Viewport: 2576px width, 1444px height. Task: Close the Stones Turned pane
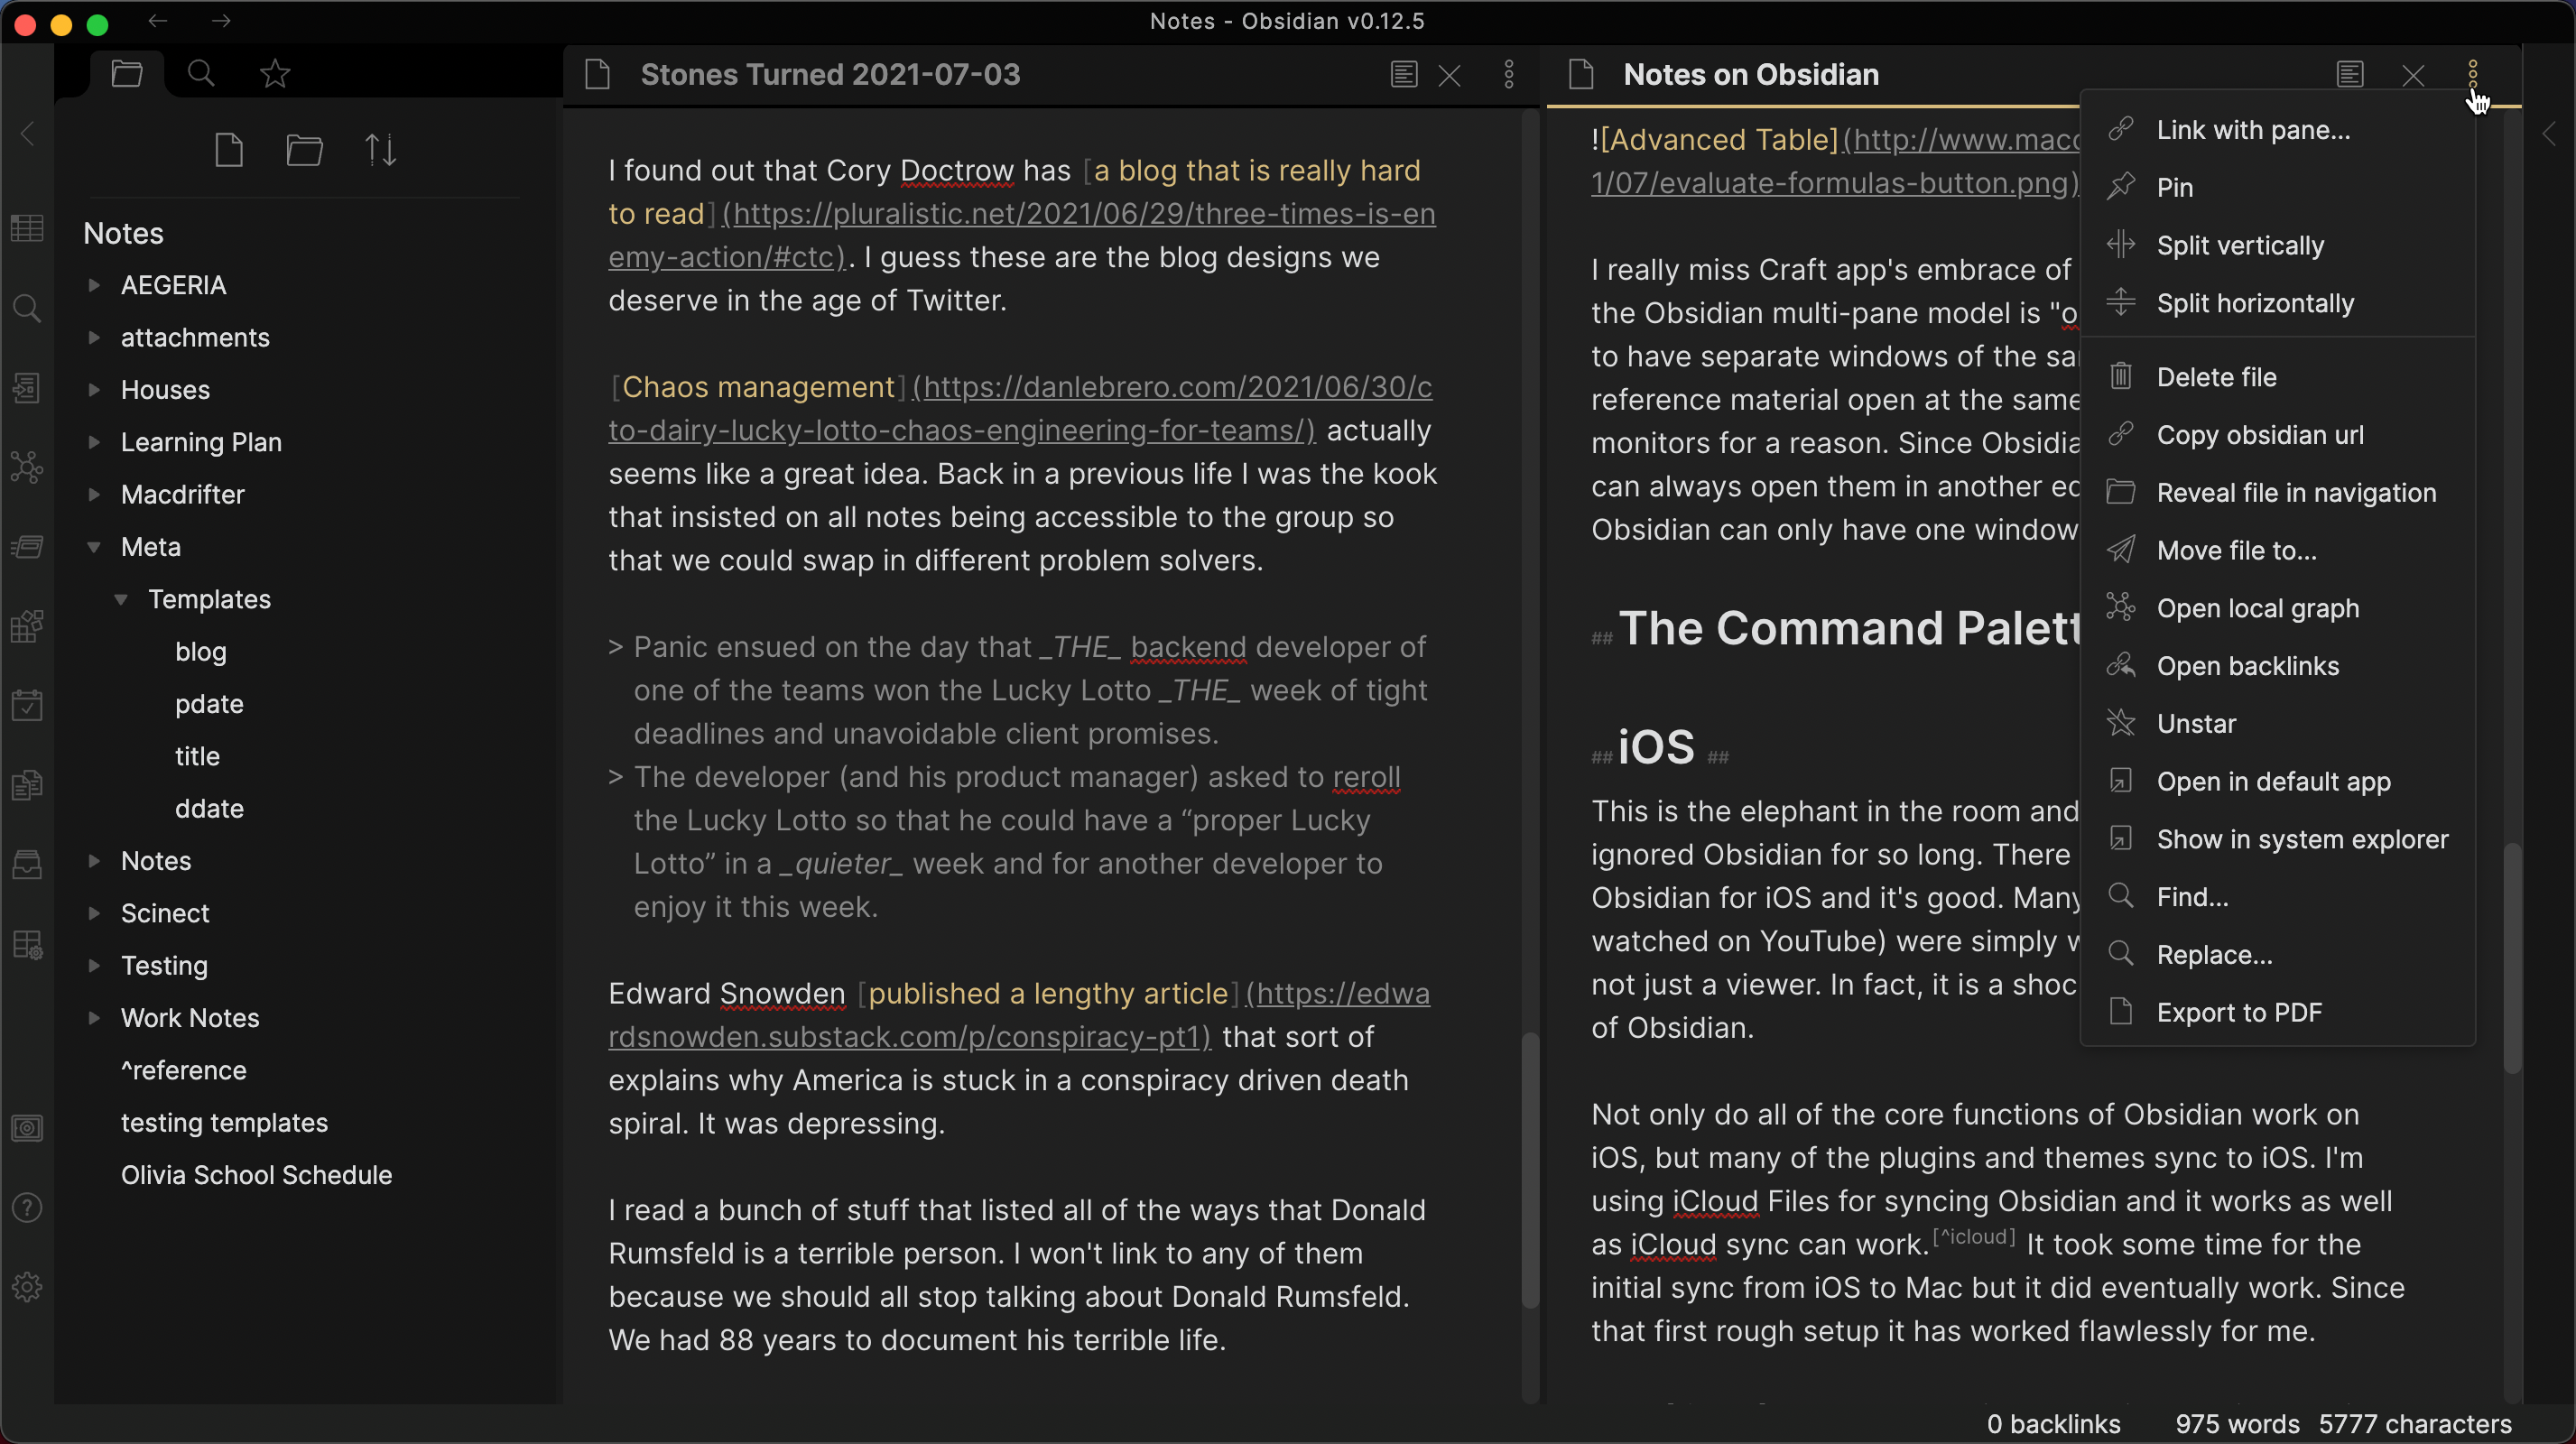1450,75
